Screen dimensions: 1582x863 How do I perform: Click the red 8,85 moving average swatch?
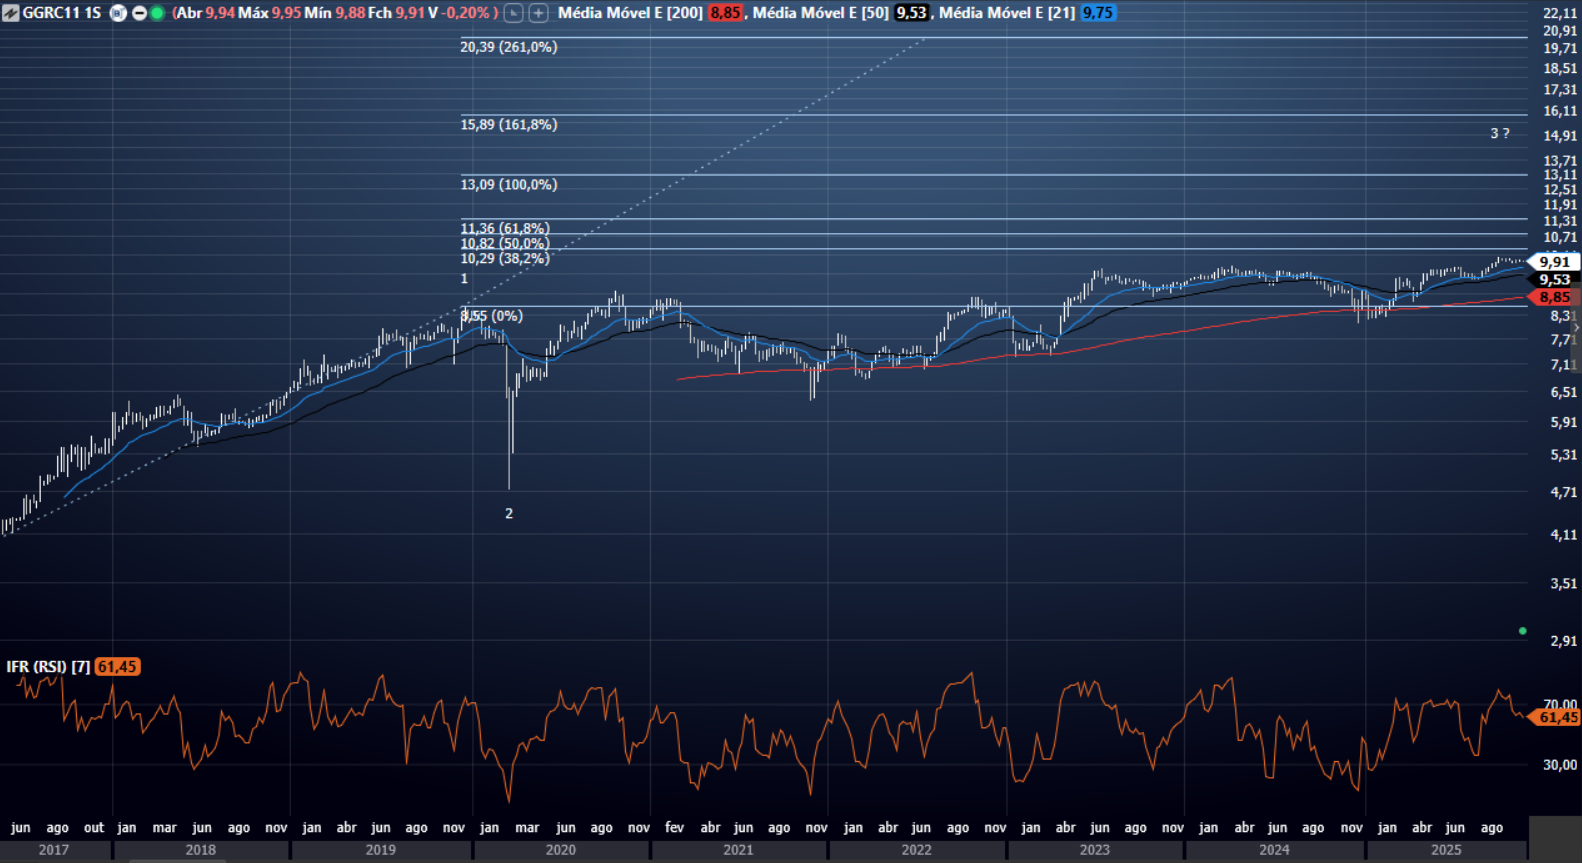point(725,13)
